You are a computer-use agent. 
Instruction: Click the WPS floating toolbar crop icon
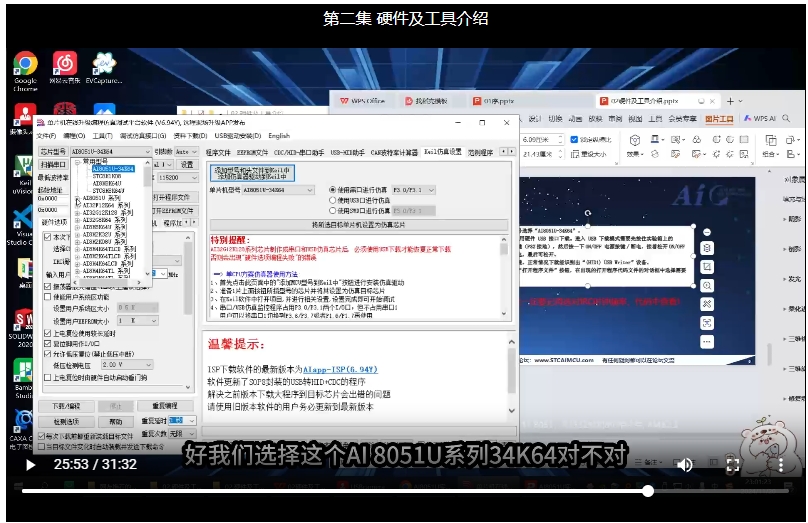(x=707, y=266)
